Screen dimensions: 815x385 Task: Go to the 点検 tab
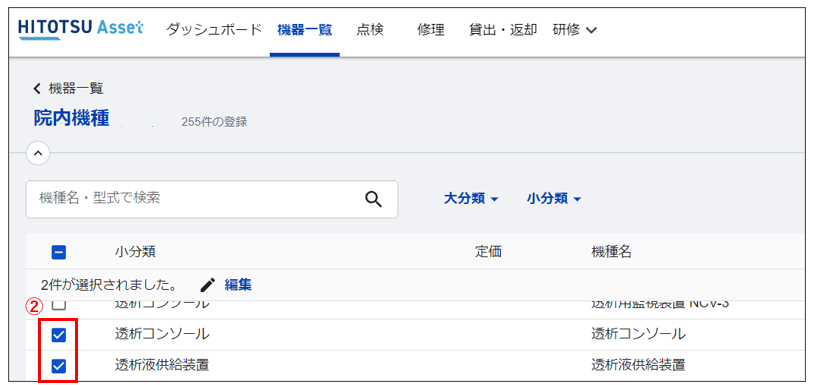click(370, 30)
